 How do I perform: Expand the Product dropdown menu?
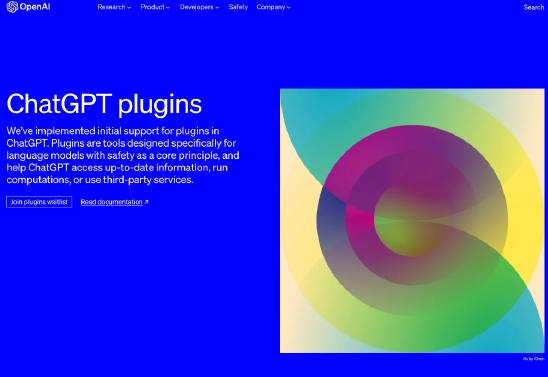(x=155, y=7)
